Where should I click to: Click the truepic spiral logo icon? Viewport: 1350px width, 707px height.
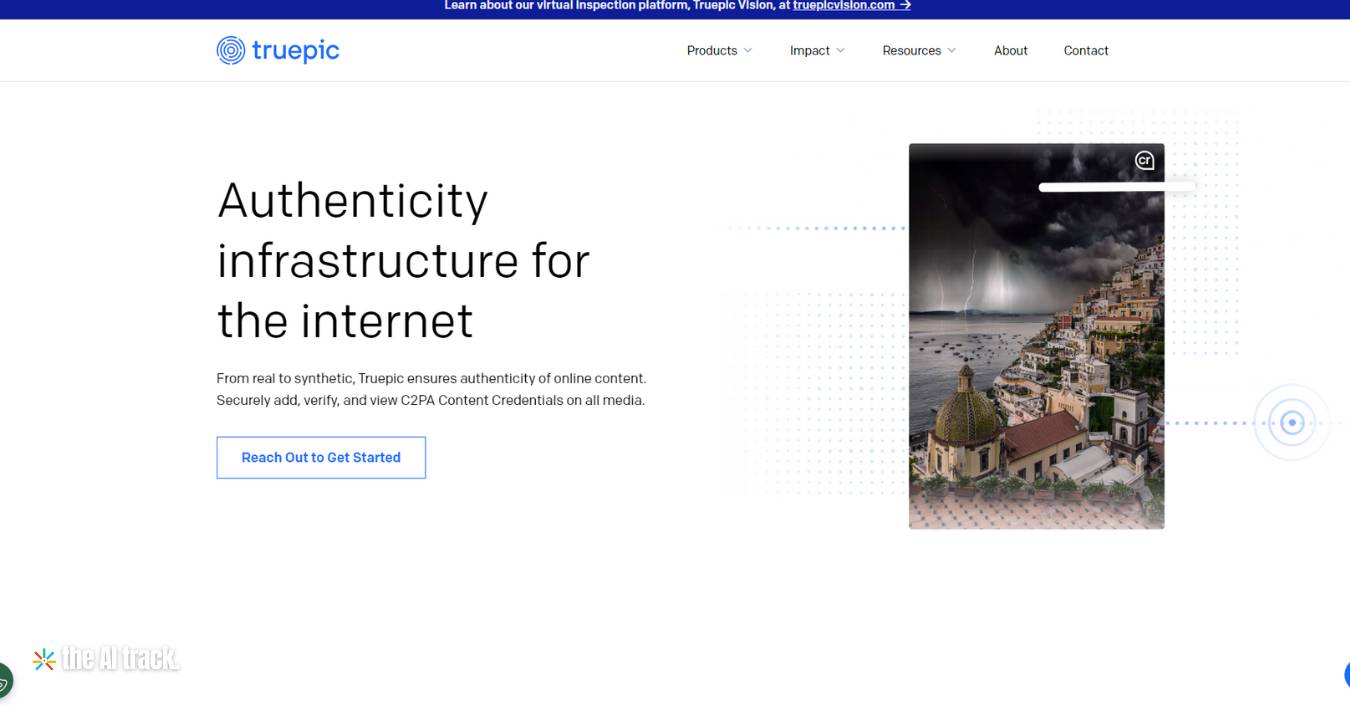(x=232, y=49)
